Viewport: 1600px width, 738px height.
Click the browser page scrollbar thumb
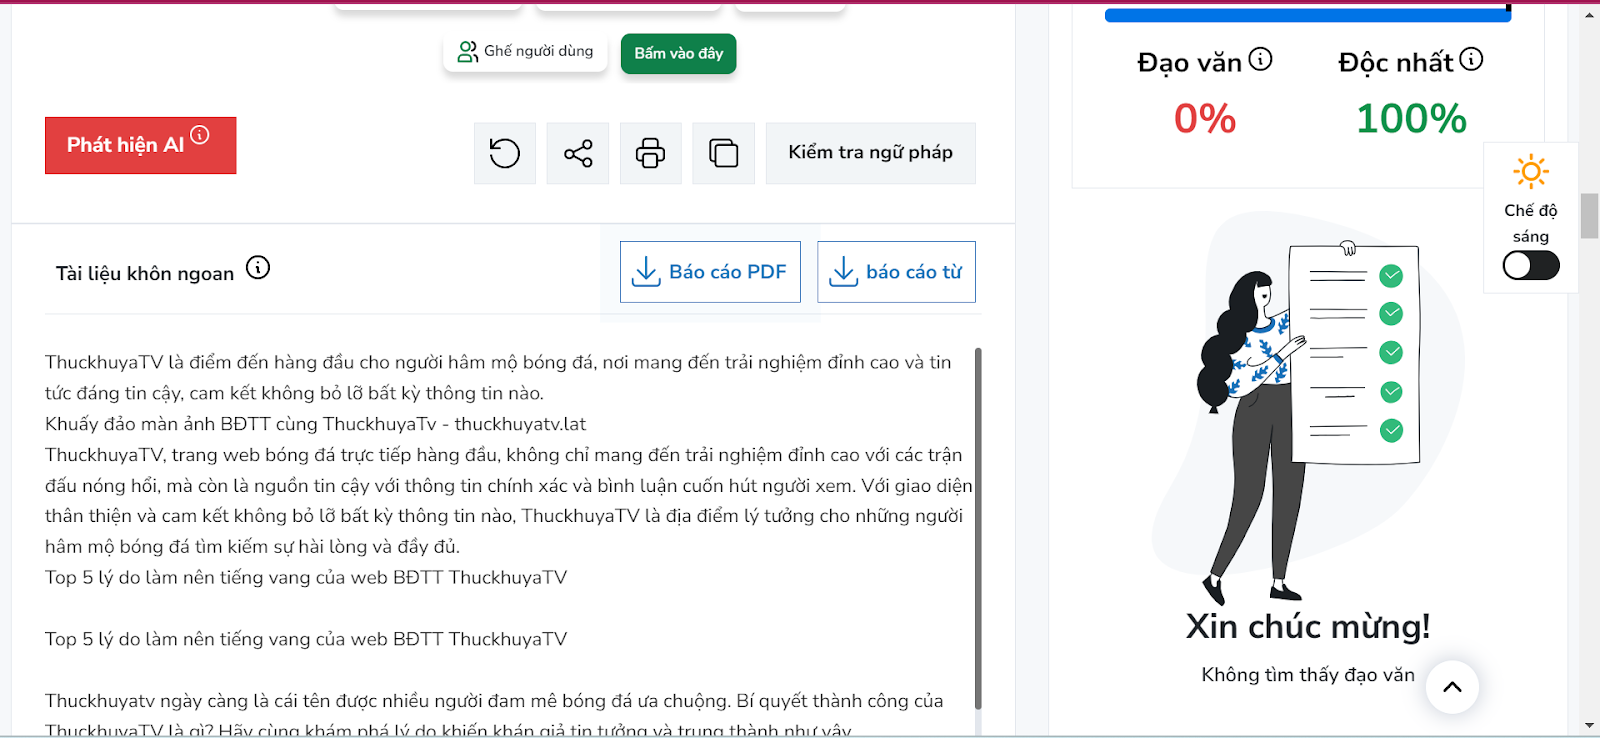pos(1589,216)
